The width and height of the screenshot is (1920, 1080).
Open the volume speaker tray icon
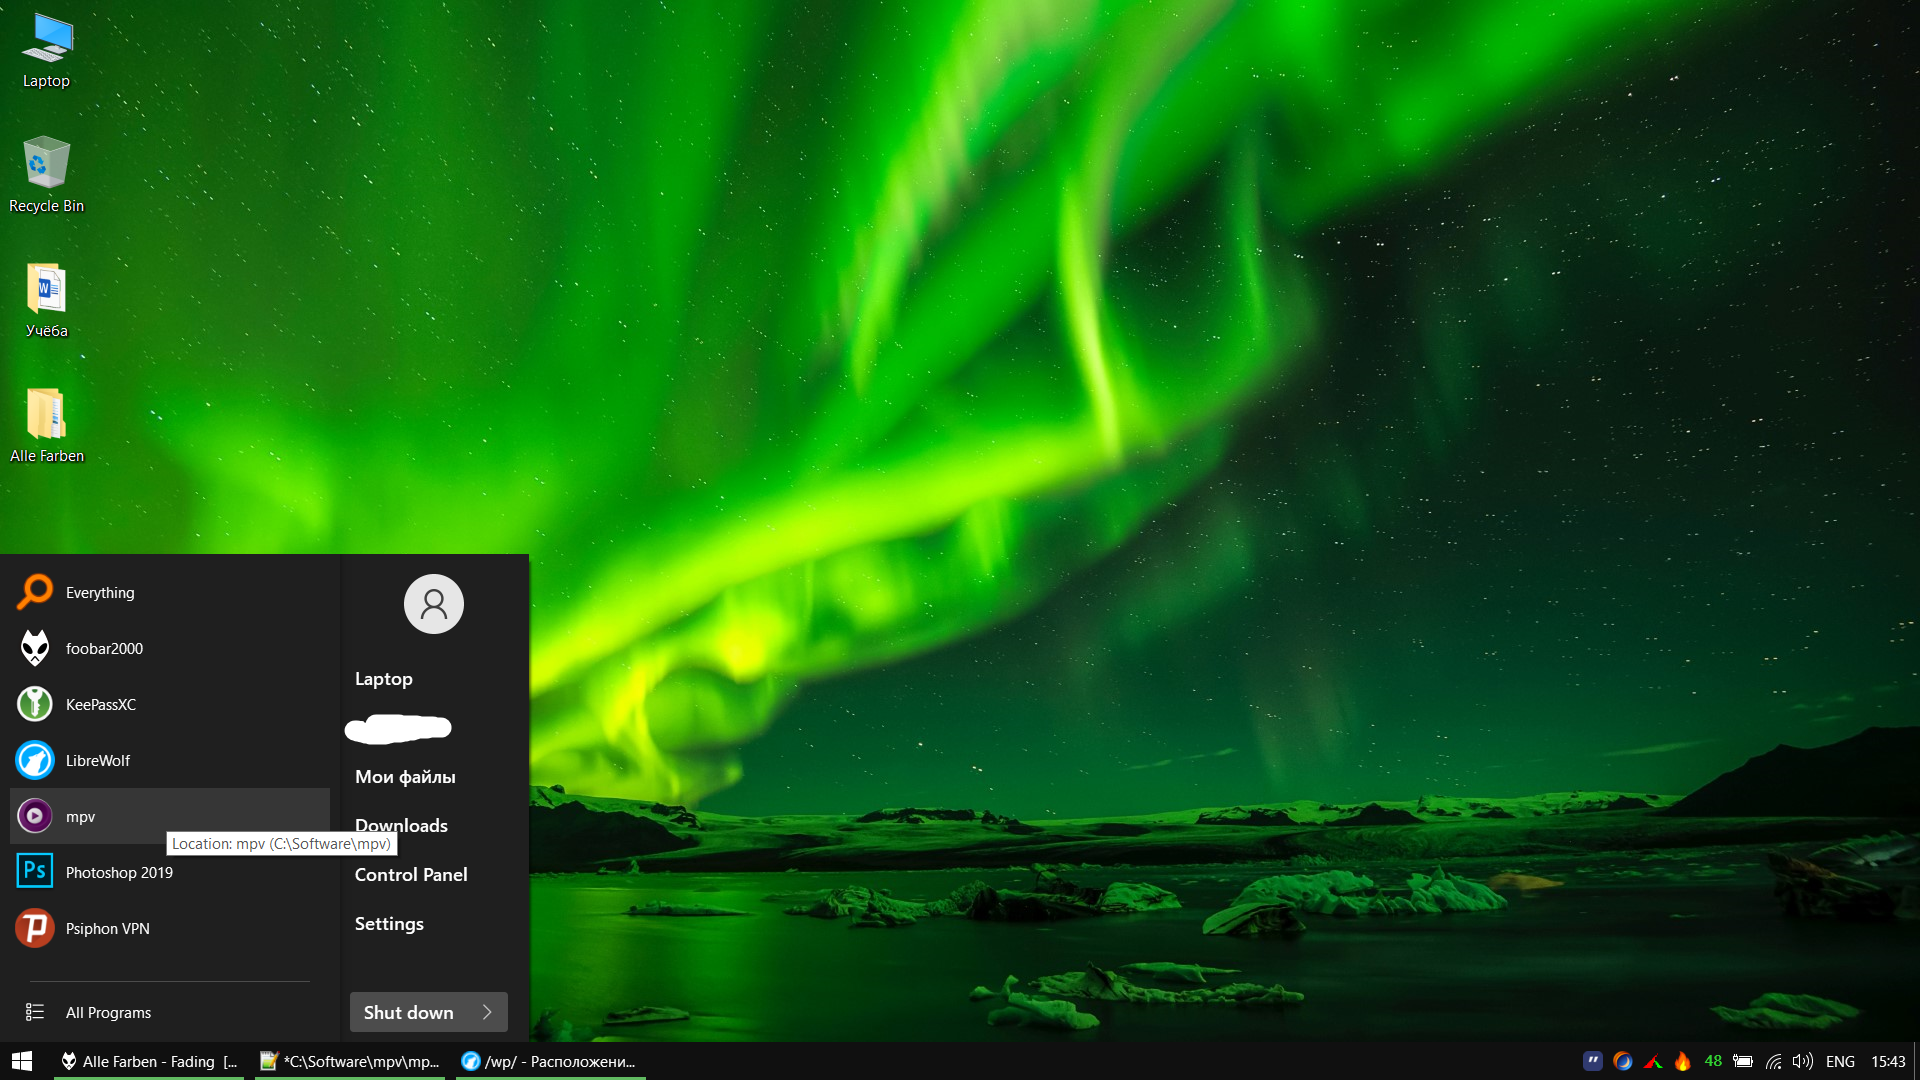[x=1802, y=1061]
